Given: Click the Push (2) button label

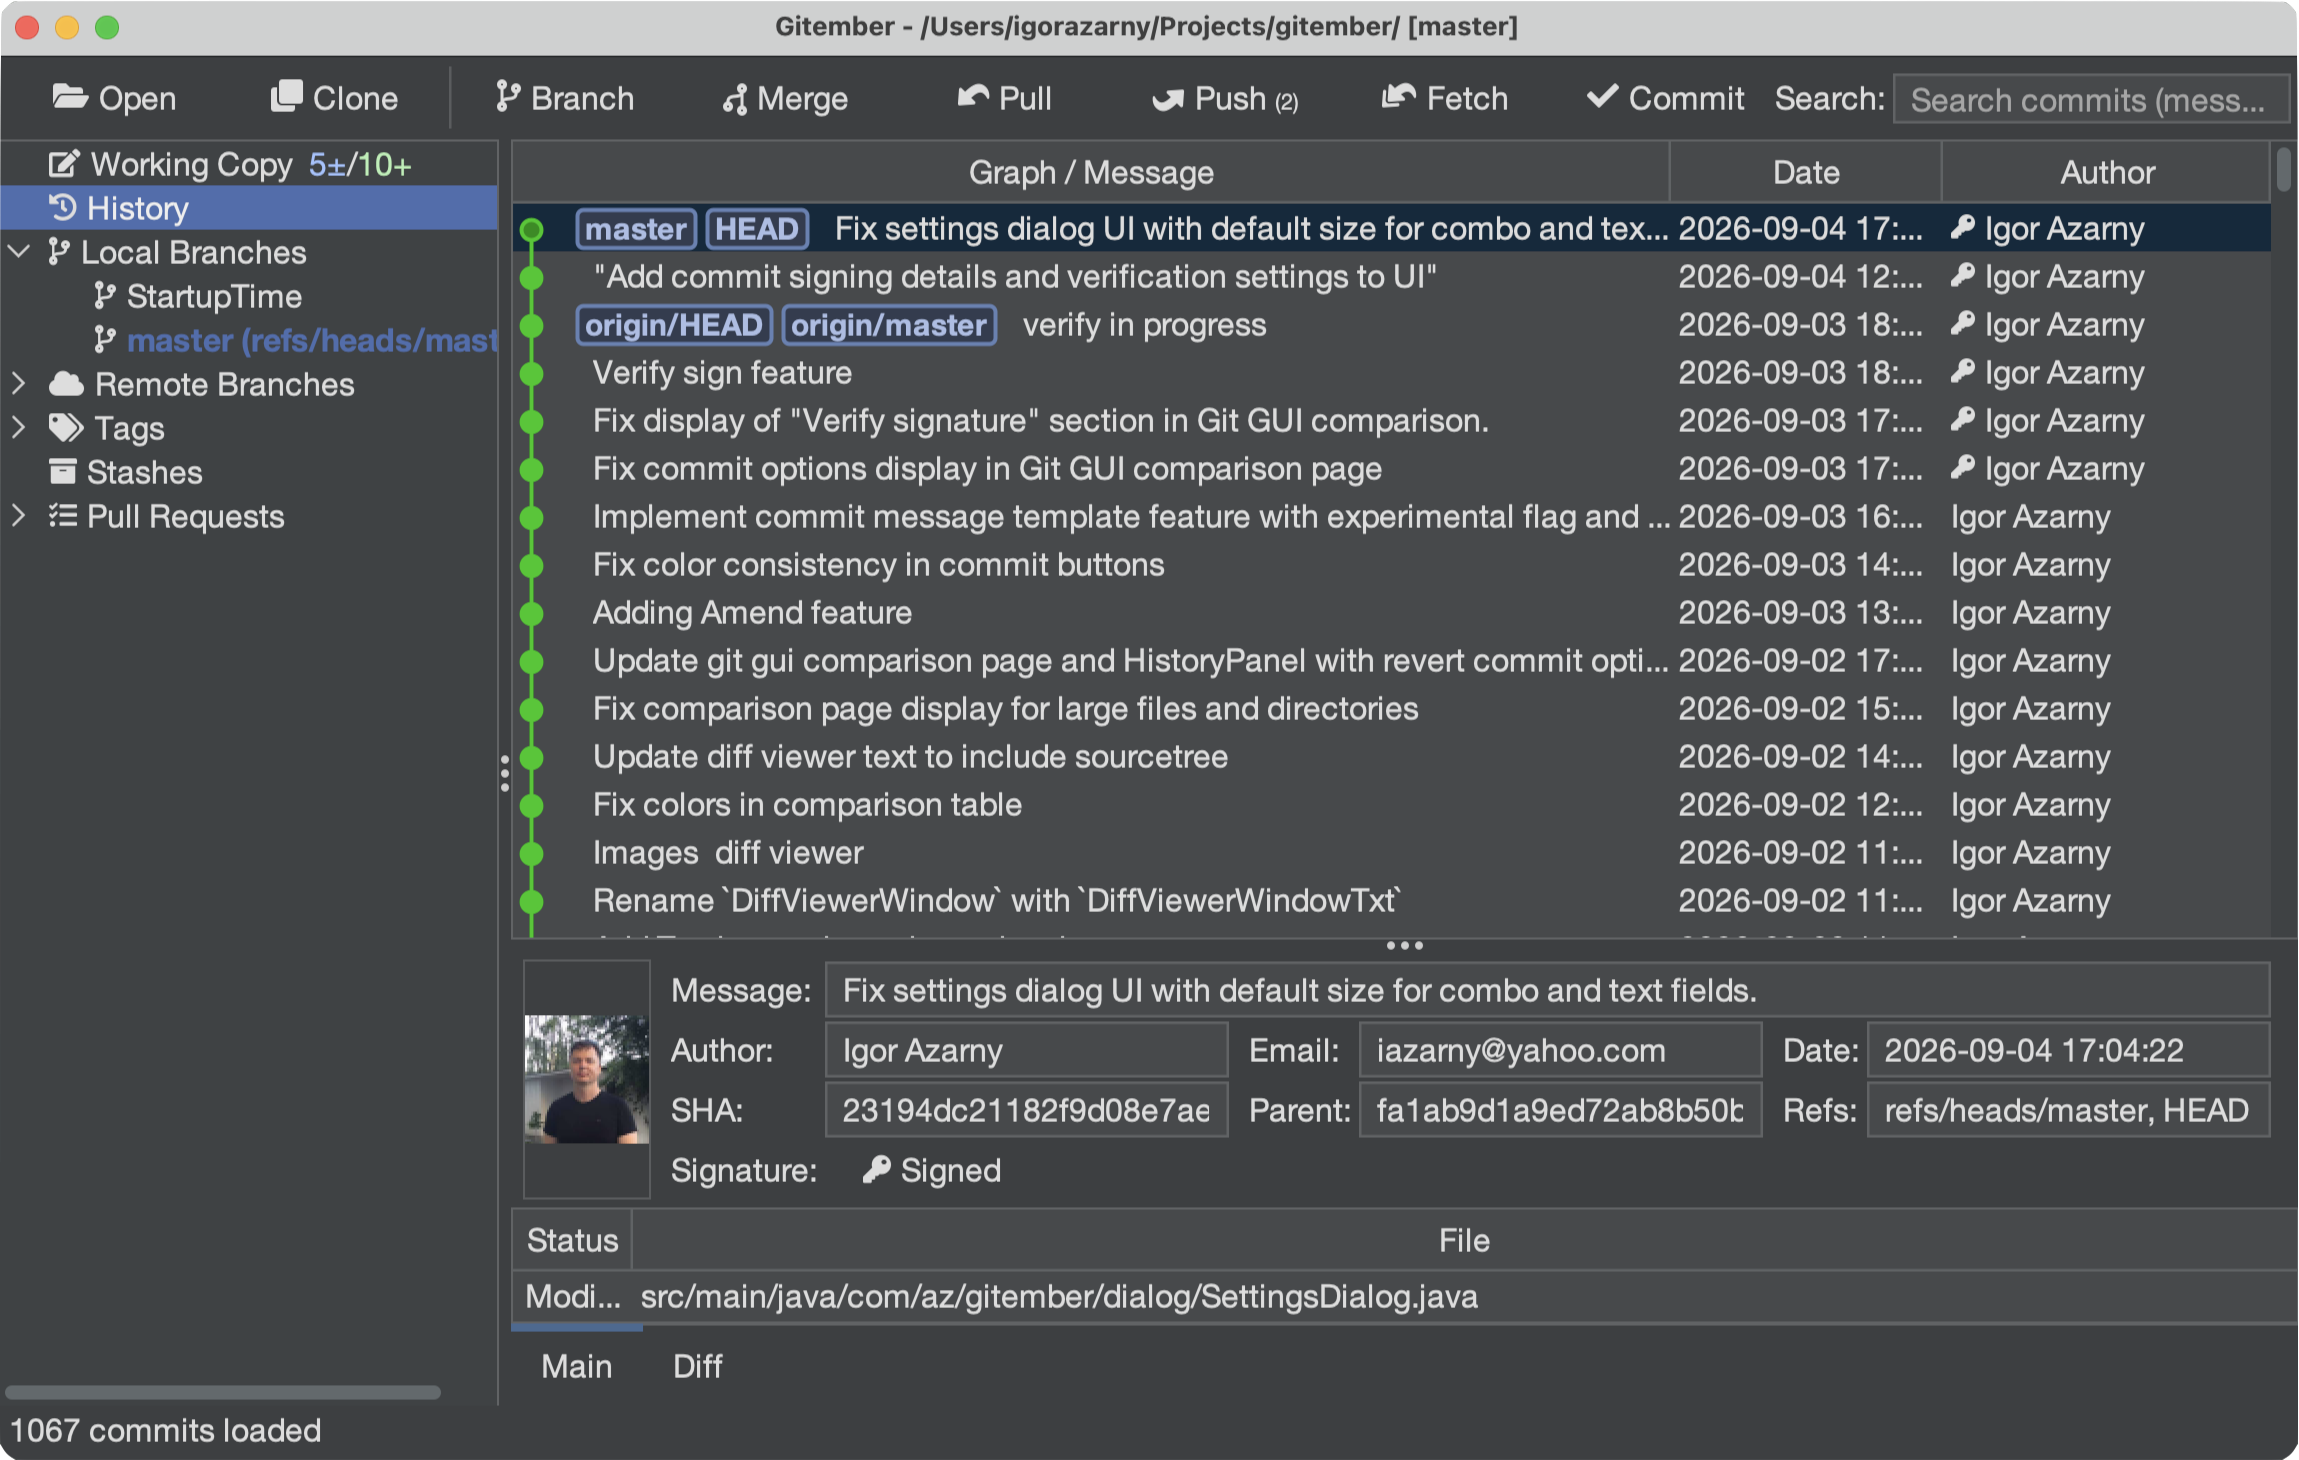Looking at the screenshot, I should click(1246, 99).
